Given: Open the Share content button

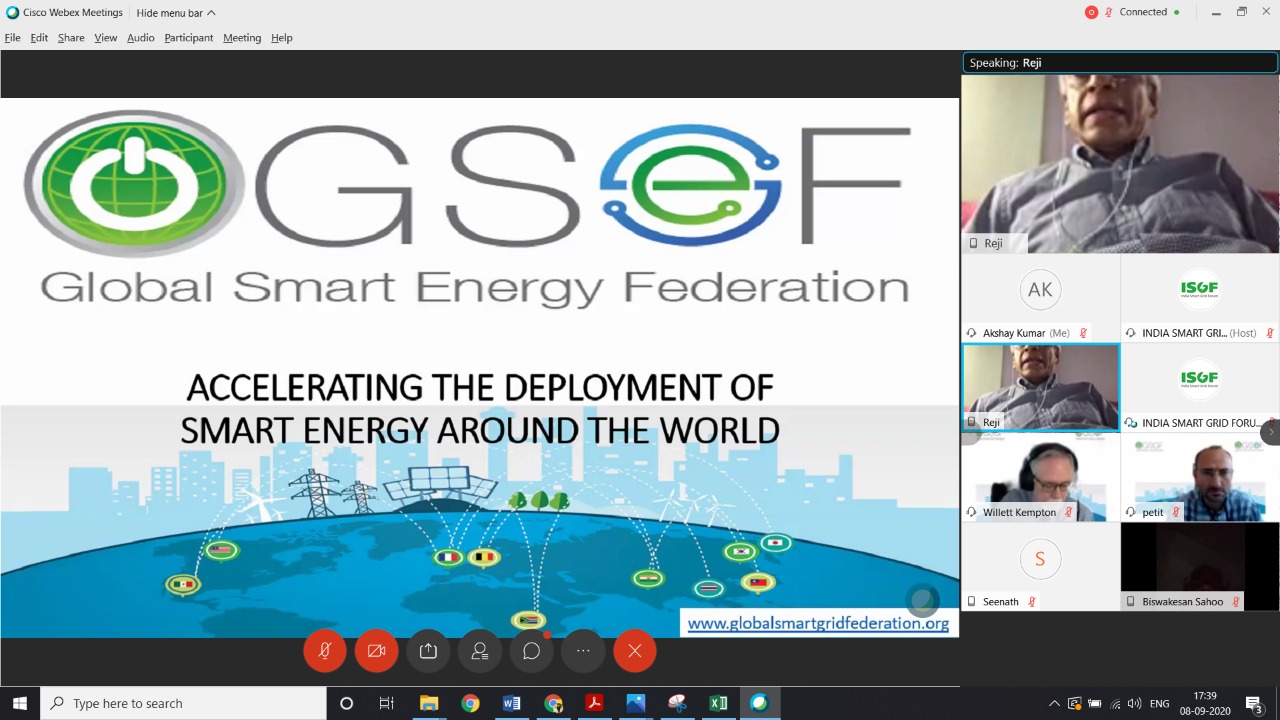Looking at the screenshot, I should click(x=428, y=651).
